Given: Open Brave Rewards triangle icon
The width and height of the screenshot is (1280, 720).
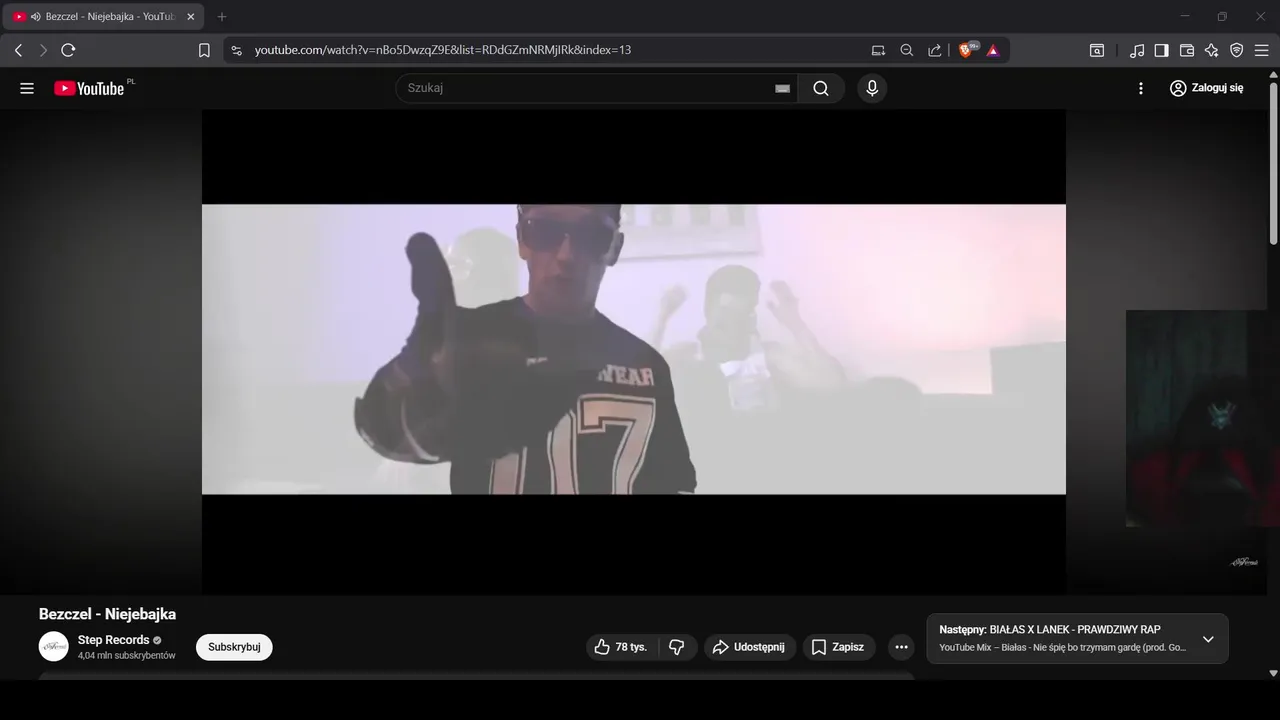Looking at the screenshot, I should pos(993,50).
